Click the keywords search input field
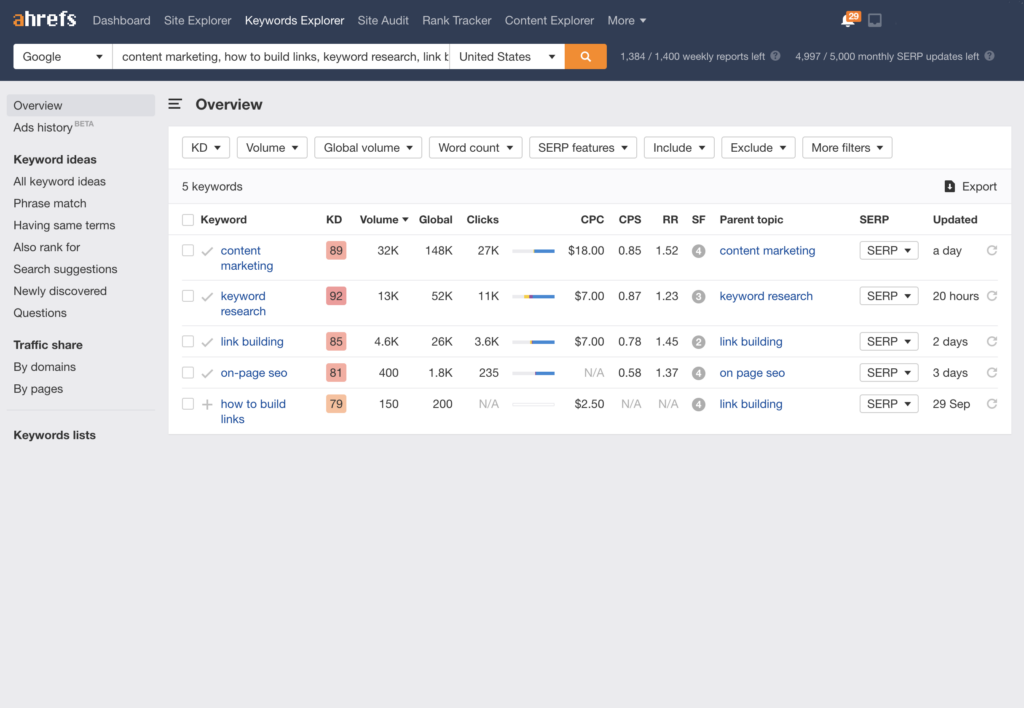Image resolution: width=1024 pixels, height=708 pixels. (x=280, y=57)
